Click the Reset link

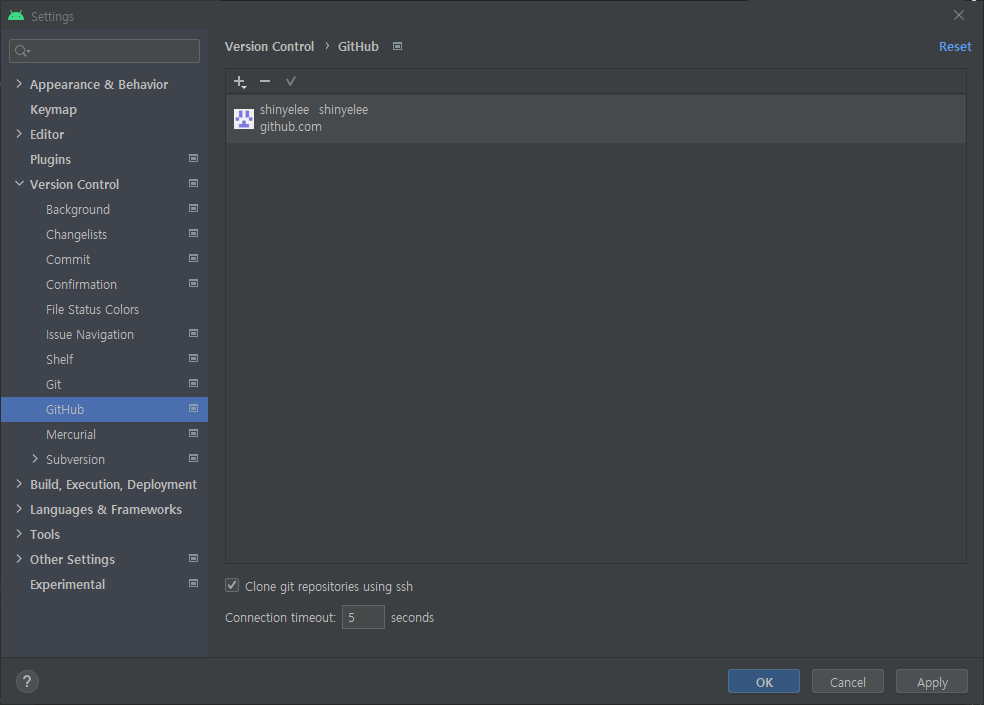point(955,46)
